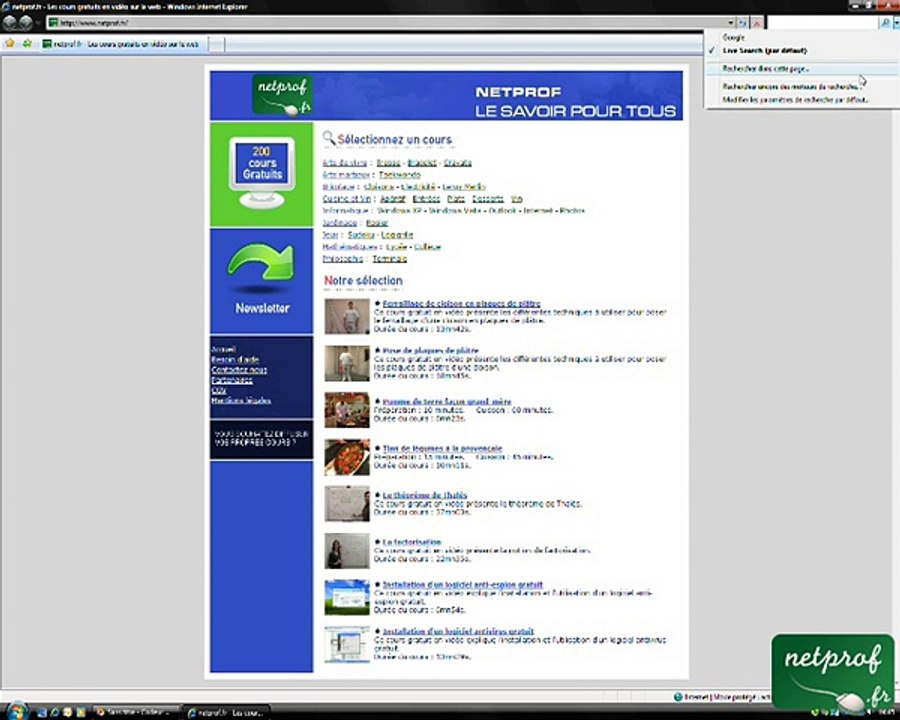
Task: Click Besoin d'aide in the sidebar
Action: click(235, 359)
